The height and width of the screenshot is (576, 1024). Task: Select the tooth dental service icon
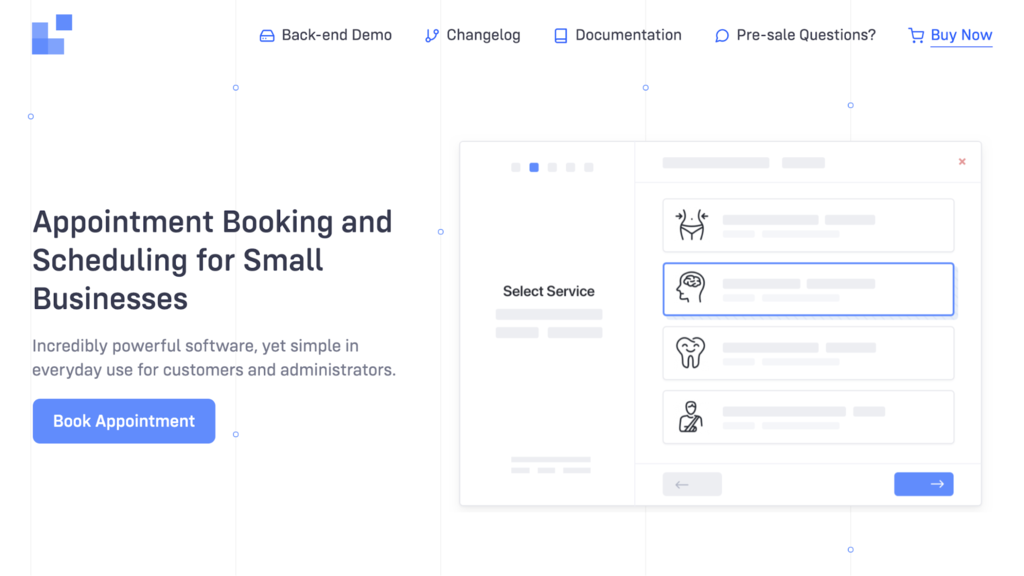pyautogui.click(x=691, y=353)
